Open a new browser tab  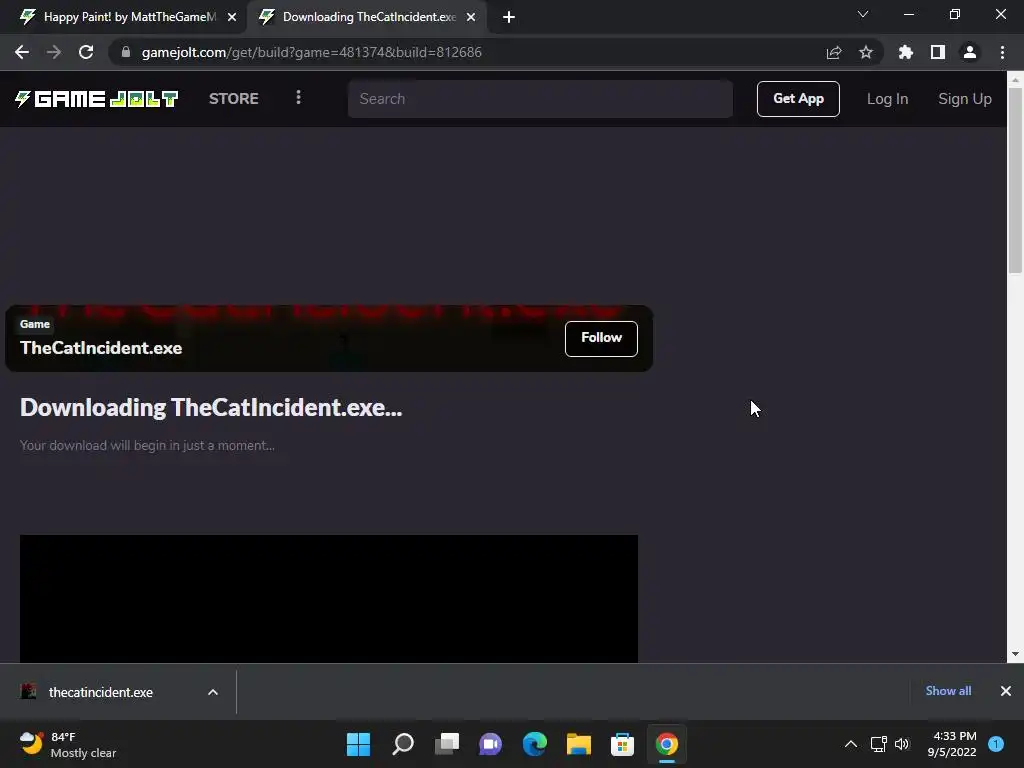(x=509, y=17)
